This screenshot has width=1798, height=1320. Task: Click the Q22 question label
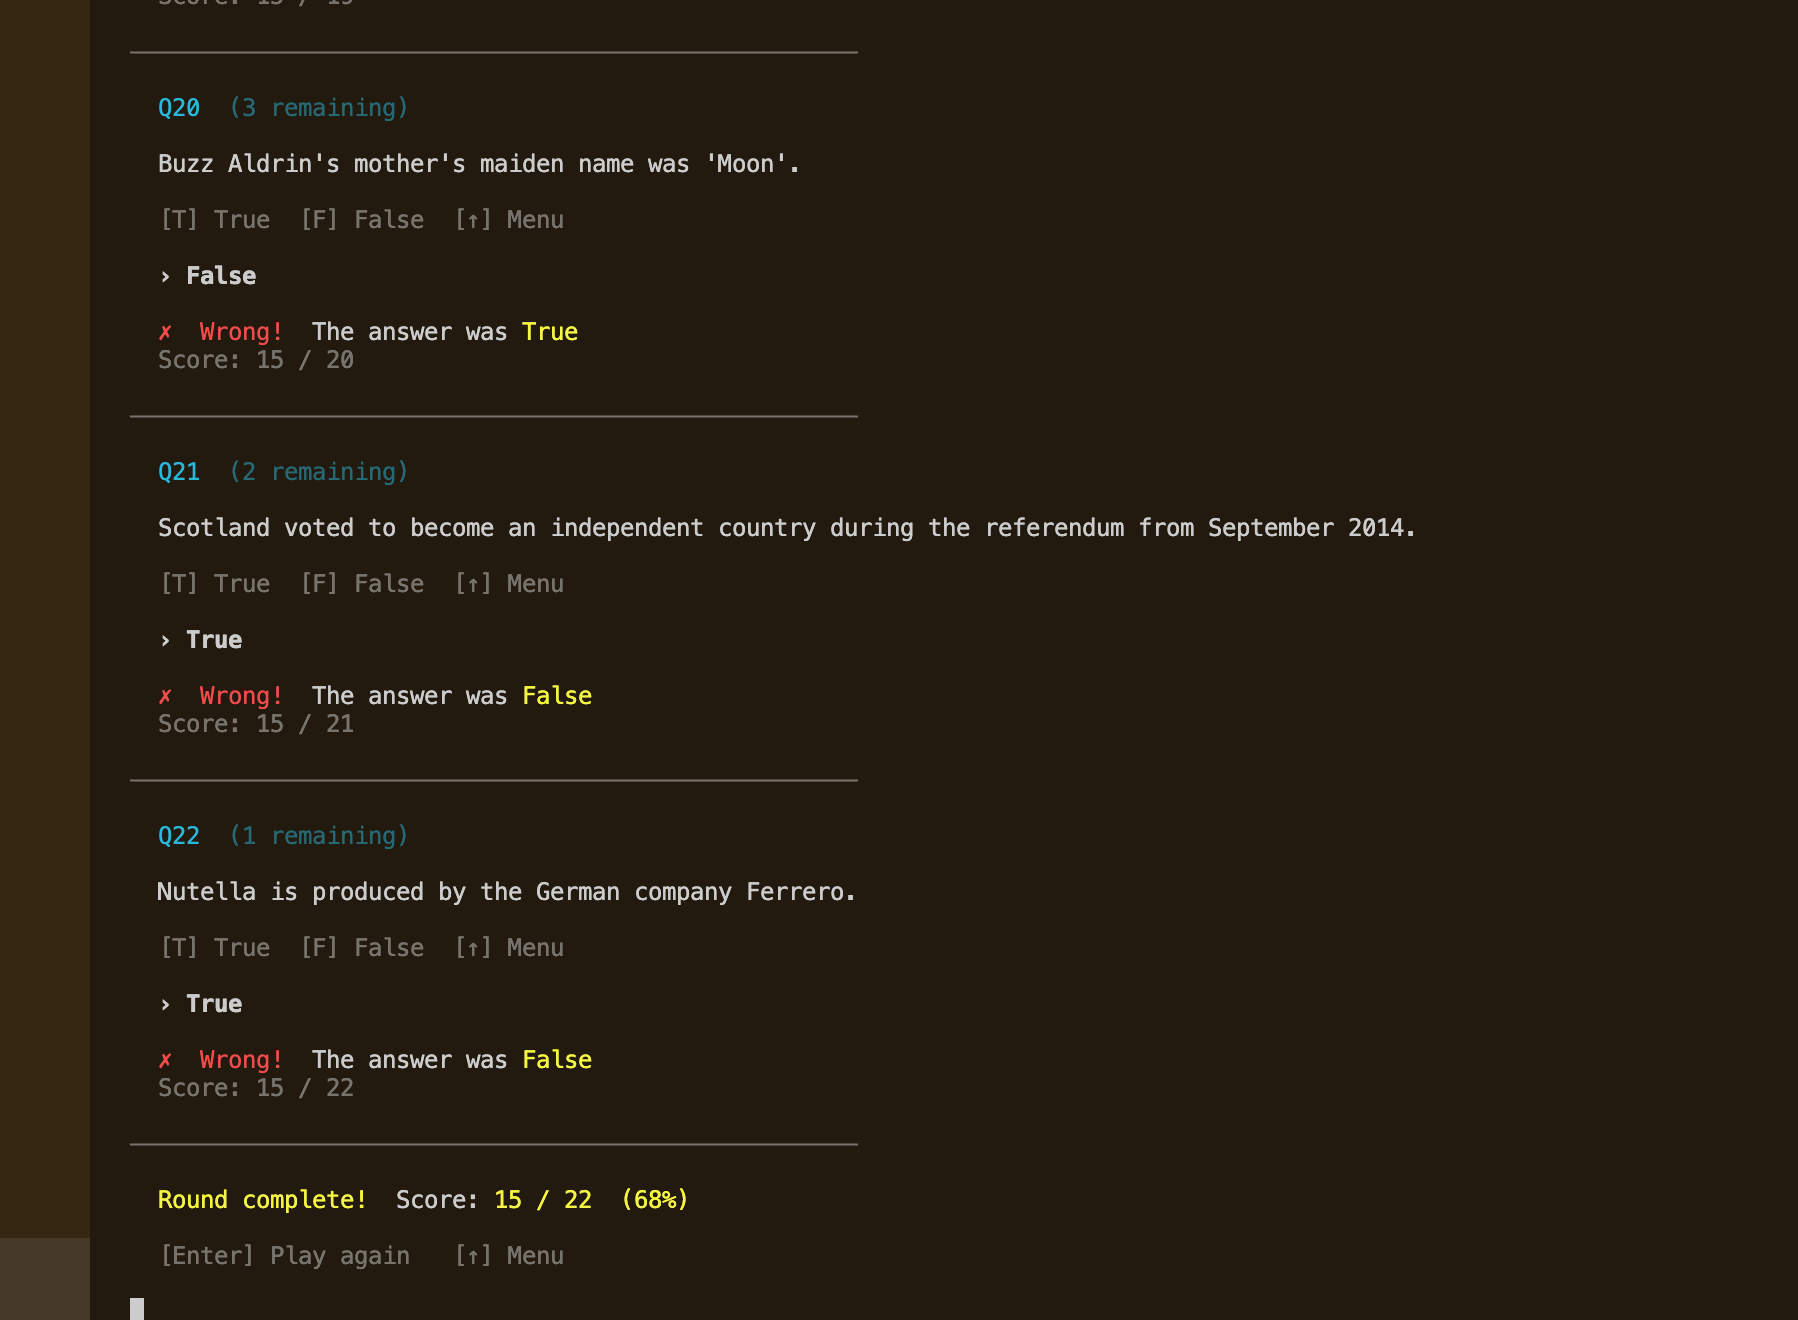179,836
